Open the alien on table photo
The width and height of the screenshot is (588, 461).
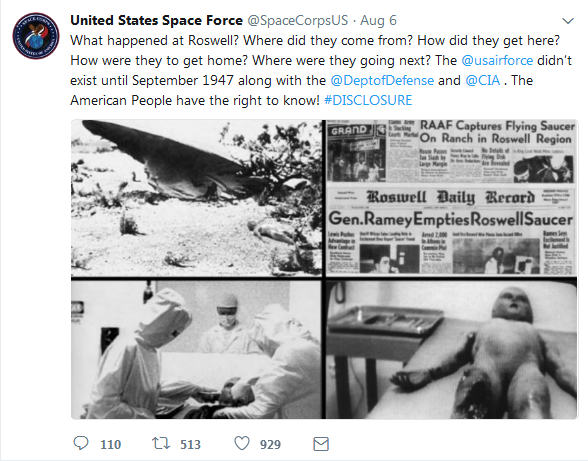pos(451,349)
